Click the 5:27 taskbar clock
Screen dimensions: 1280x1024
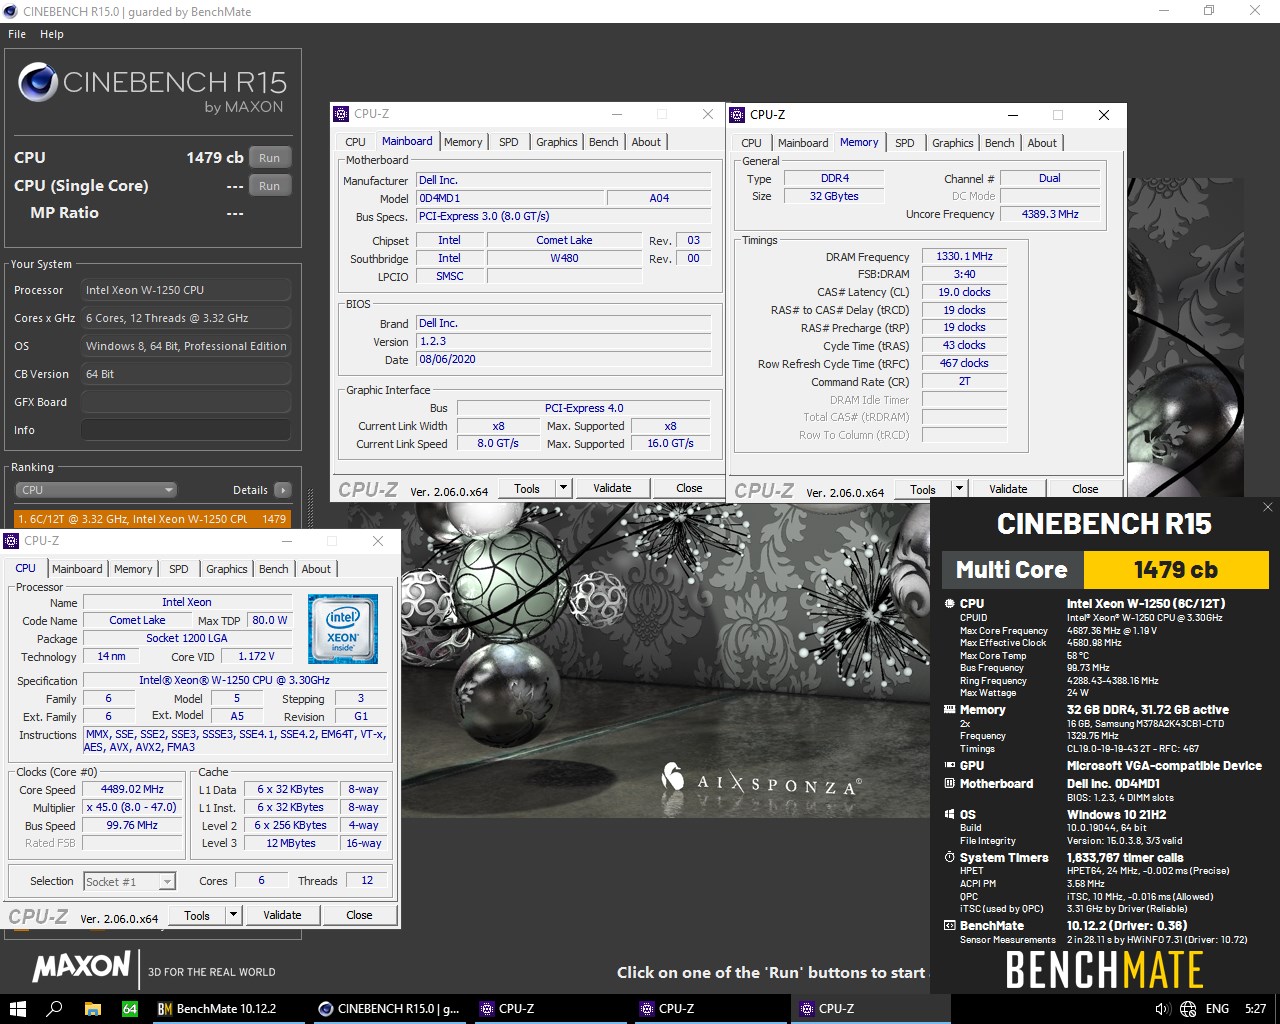tap(1255, 1009)
